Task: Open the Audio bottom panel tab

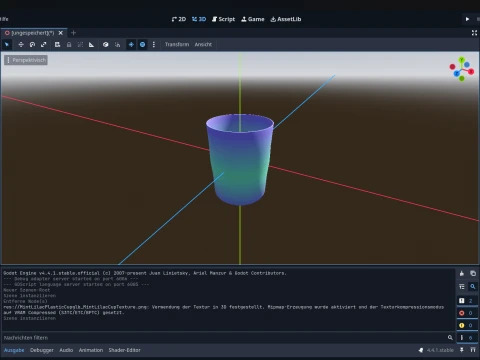Action: coord(66,350)
